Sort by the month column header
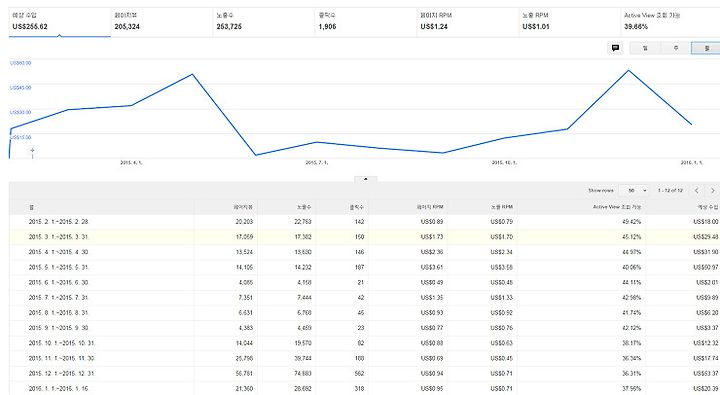The image size is (720, 395). point(31,207)
